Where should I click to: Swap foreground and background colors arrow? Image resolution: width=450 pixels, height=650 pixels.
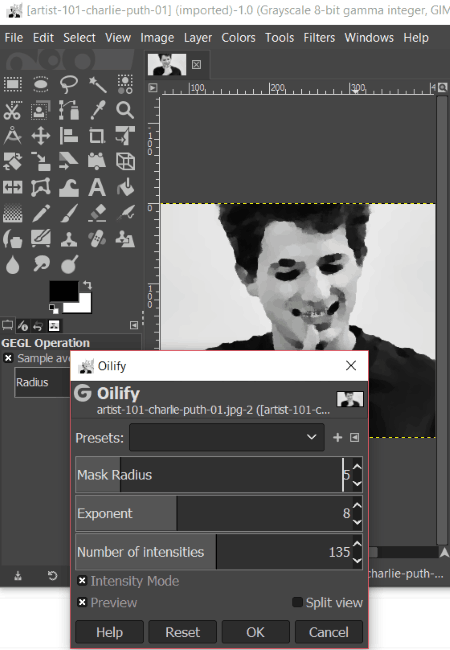coord(87,285)
